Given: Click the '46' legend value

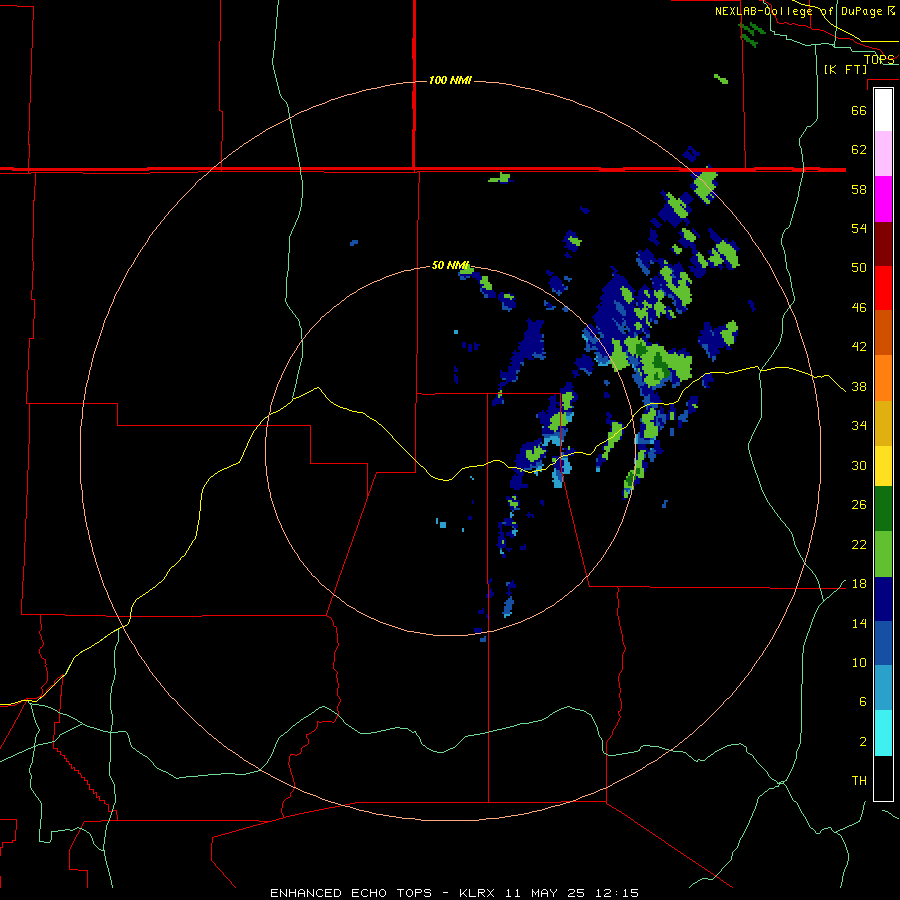Looking at the screenshot, I should pos(859,307).
